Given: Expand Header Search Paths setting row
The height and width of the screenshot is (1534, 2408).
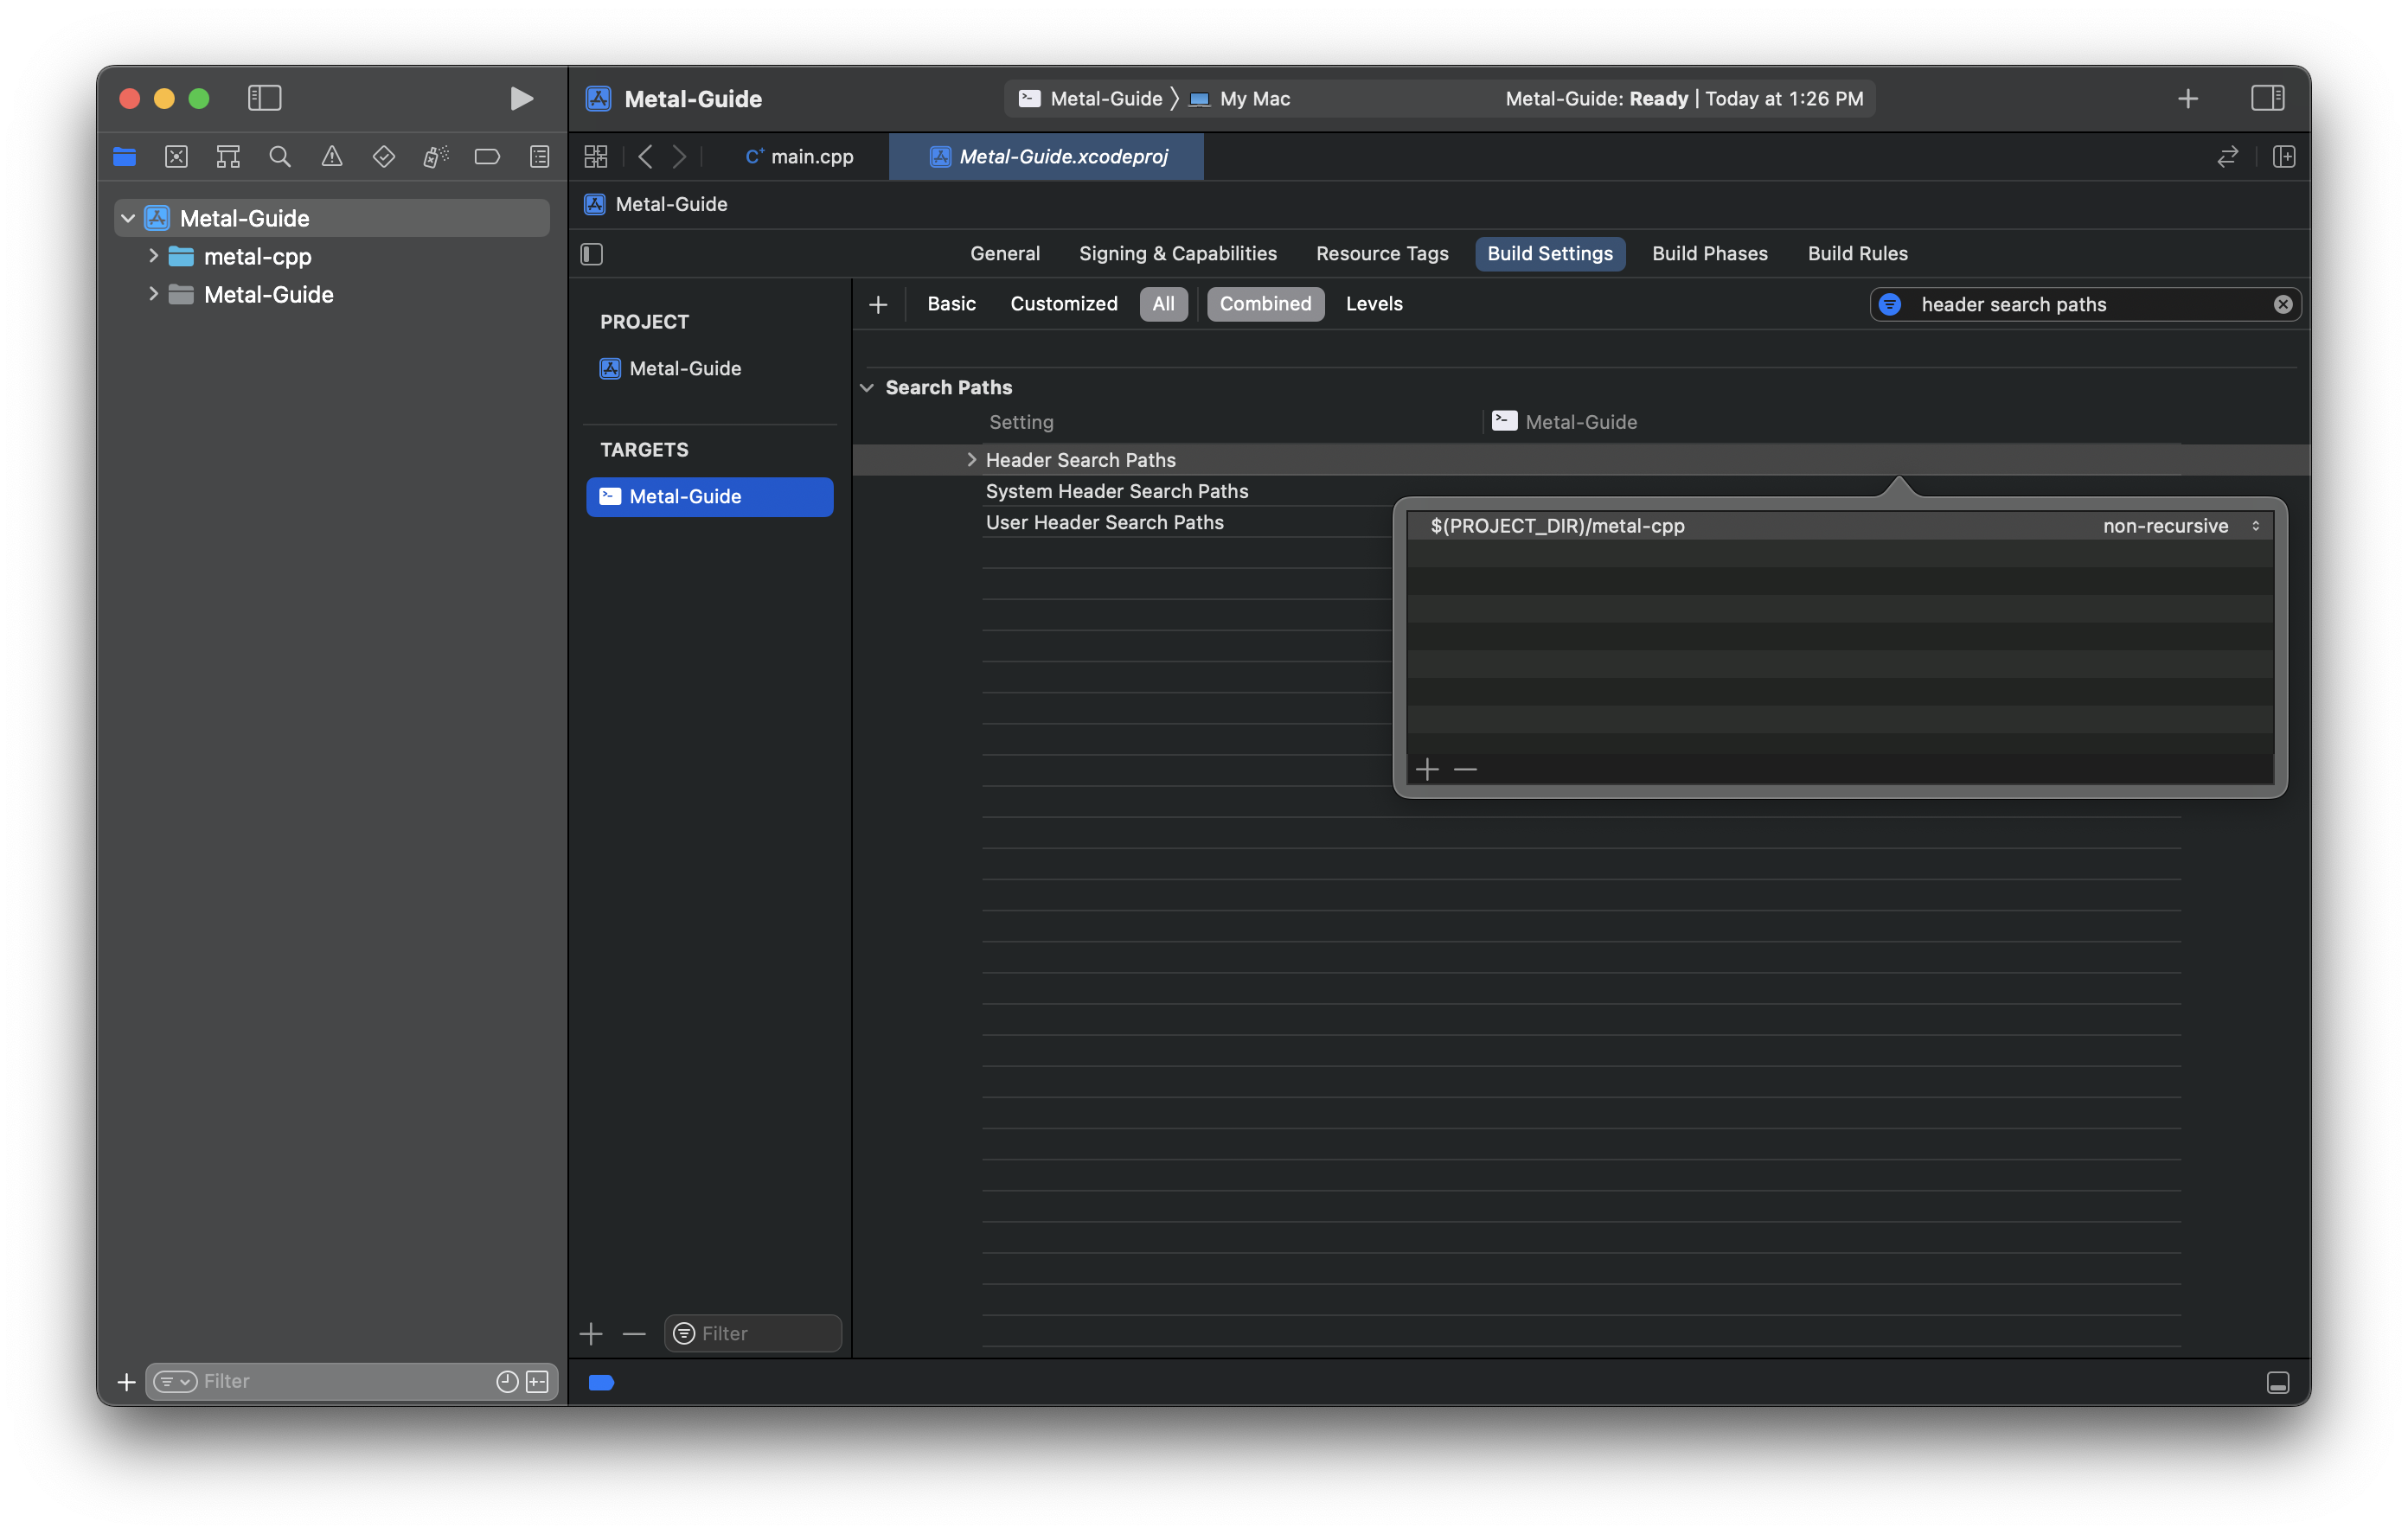Looking at the screenshot, I should 971,460.
